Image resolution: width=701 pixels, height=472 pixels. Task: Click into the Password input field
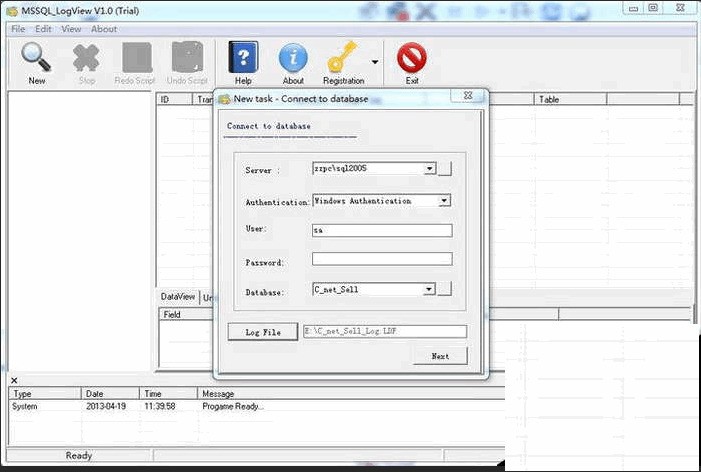pos(382,259)
